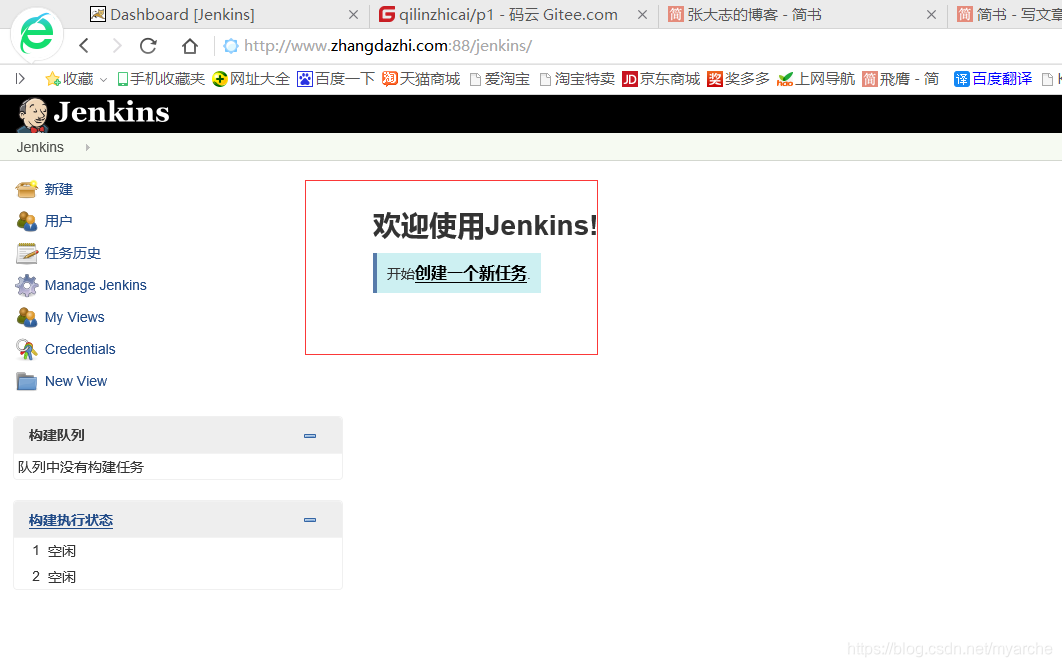Open 上网导航 bookmark
1062x667 pixels.
click(x=816, y=79)
